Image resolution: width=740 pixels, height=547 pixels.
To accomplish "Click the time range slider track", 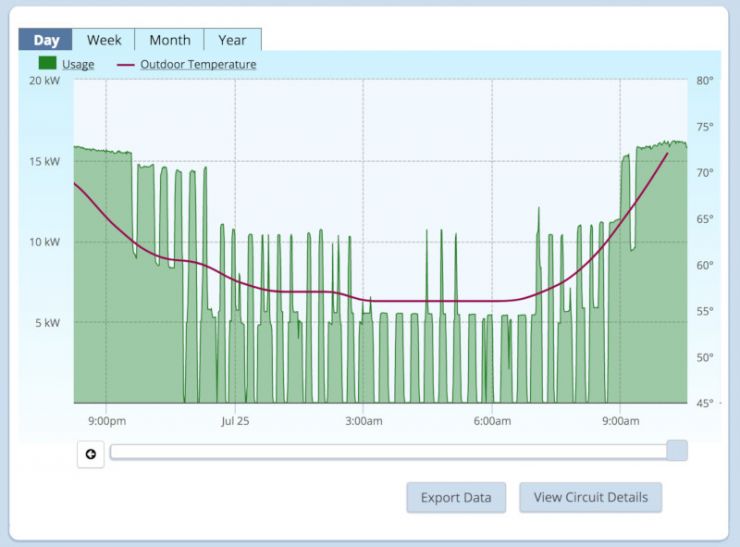I will click(388, 452).
